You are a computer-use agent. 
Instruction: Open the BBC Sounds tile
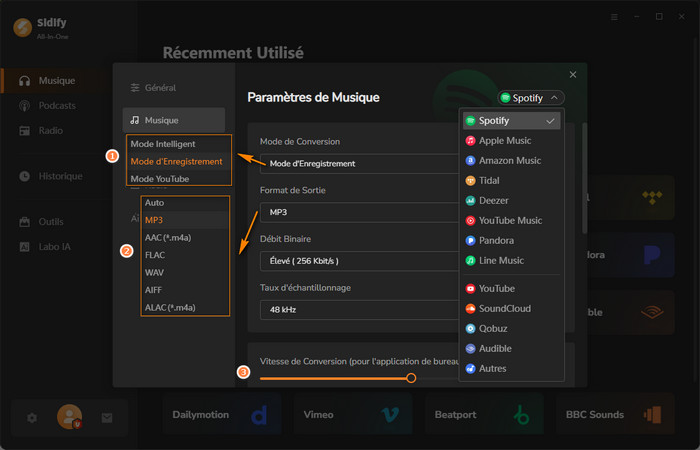pos(612,414)
